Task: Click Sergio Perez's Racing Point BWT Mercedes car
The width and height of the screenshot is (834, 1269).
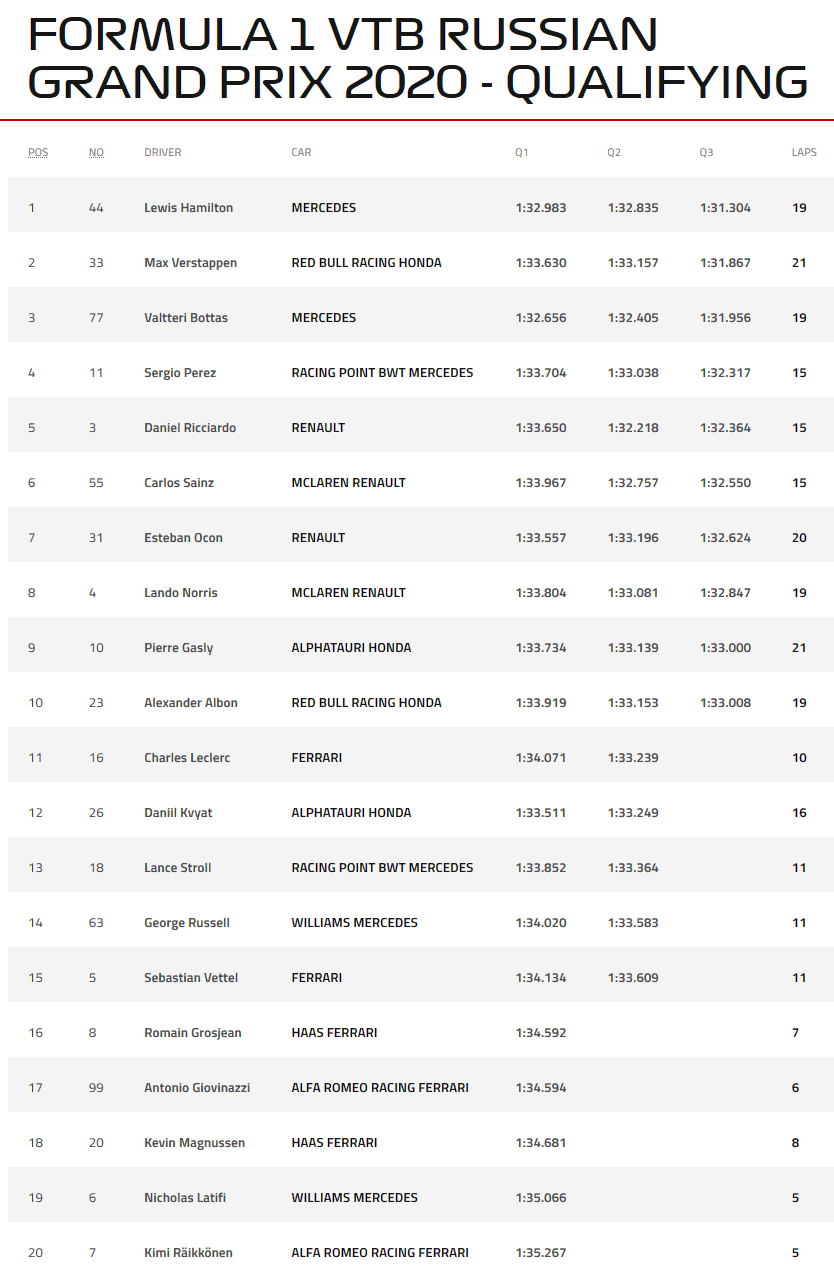Action: coord(382,373)
